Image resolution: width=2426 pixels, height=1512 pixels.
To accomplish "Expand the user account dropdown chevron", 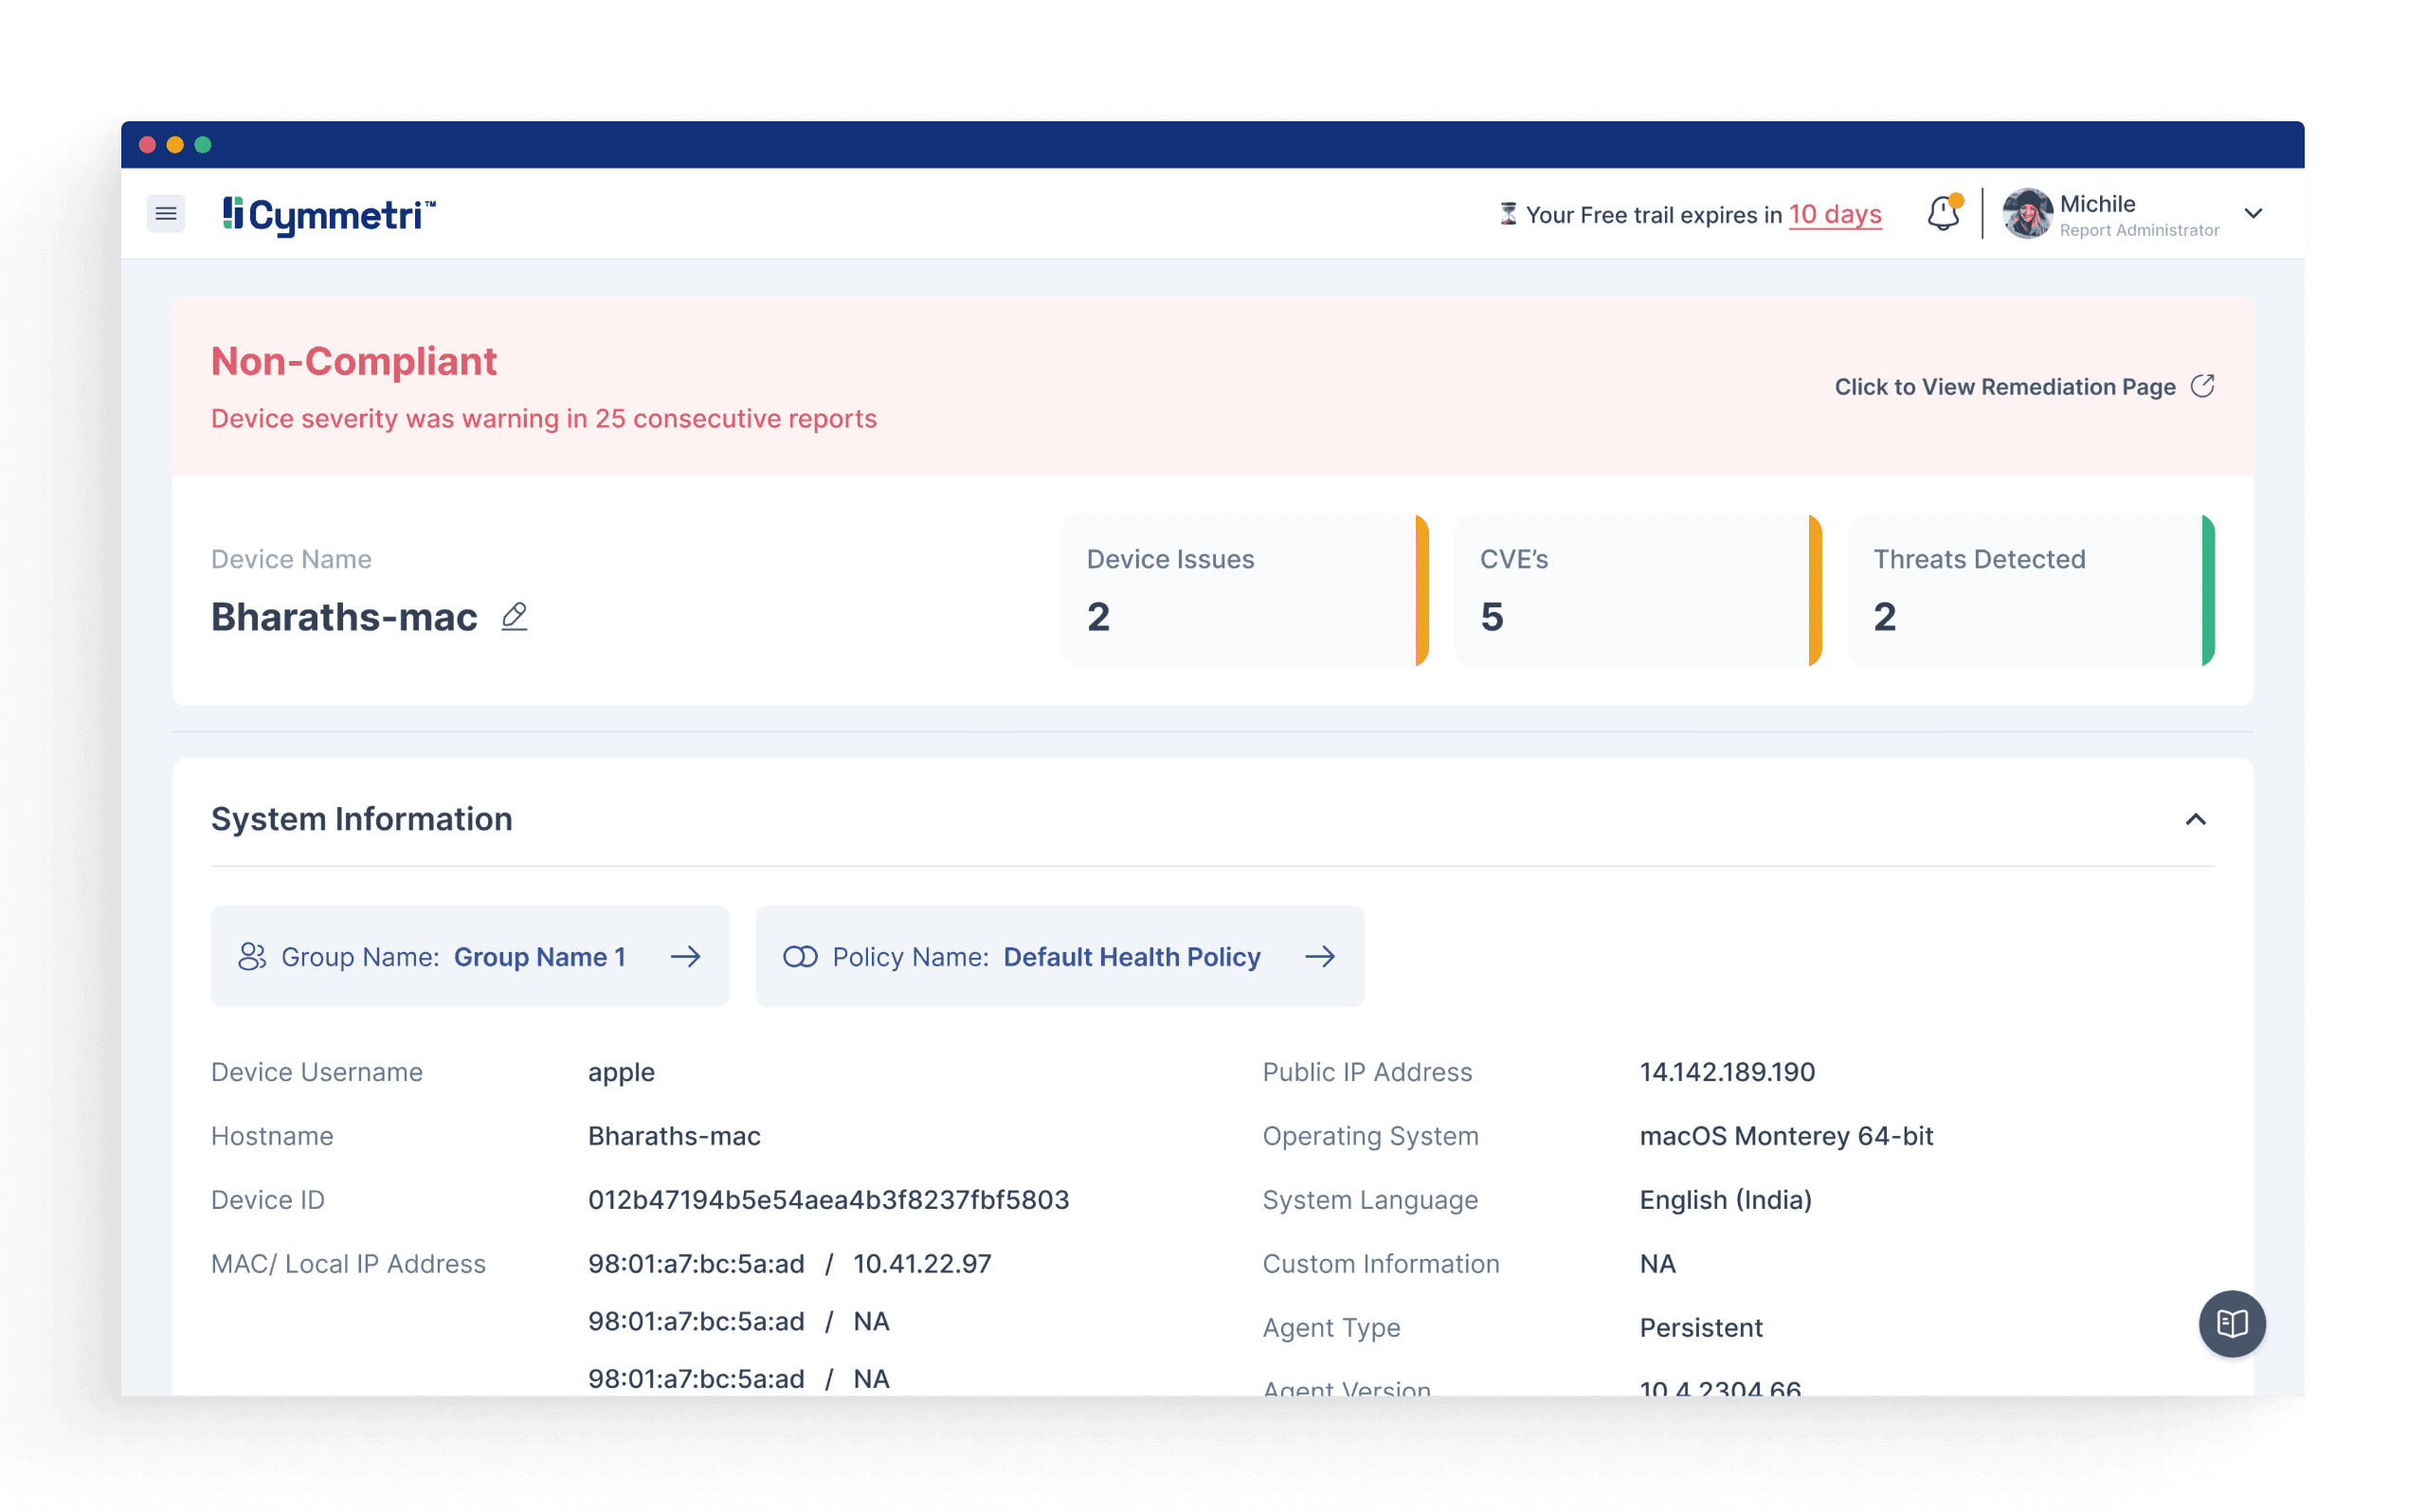I will (2253, 214).
